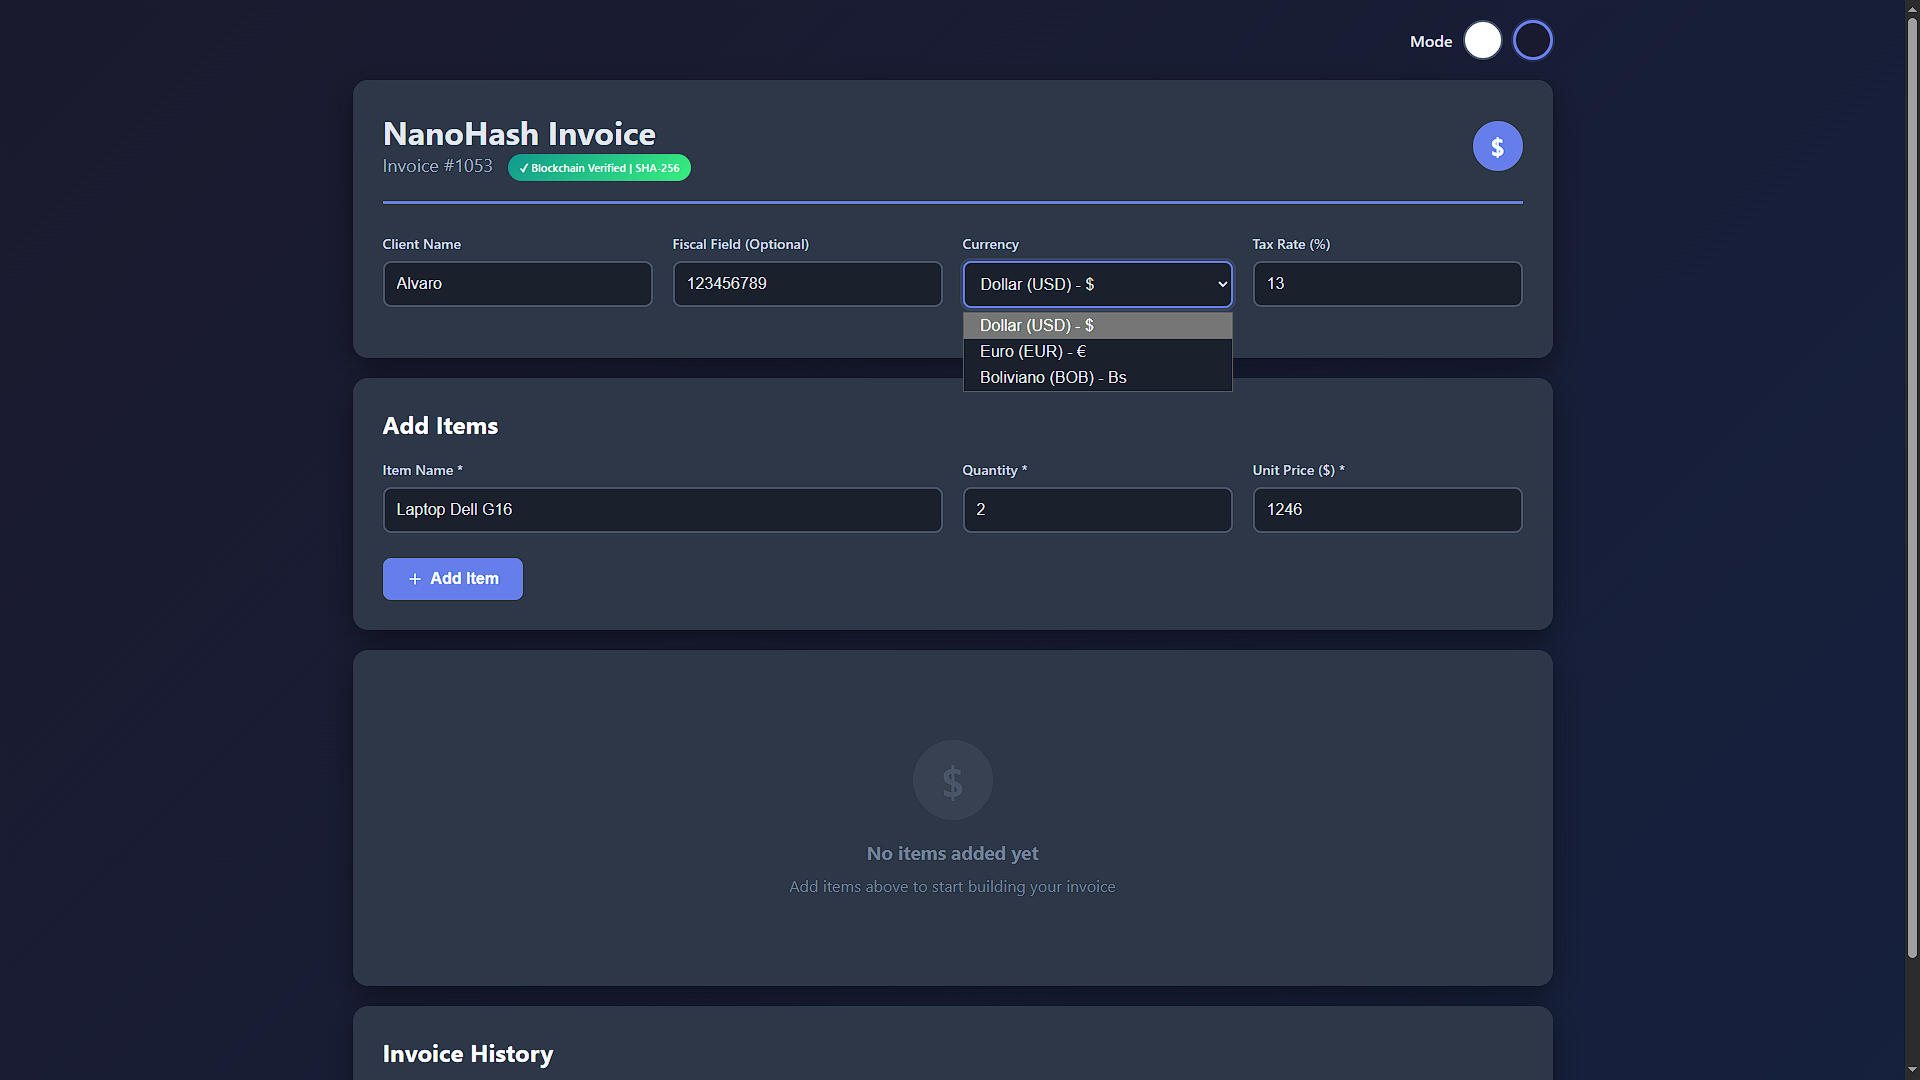Click the Blockchain Verified SHA-256 badge
Viewport: 1920px width, 1080px height.
[x=599, y=168]
